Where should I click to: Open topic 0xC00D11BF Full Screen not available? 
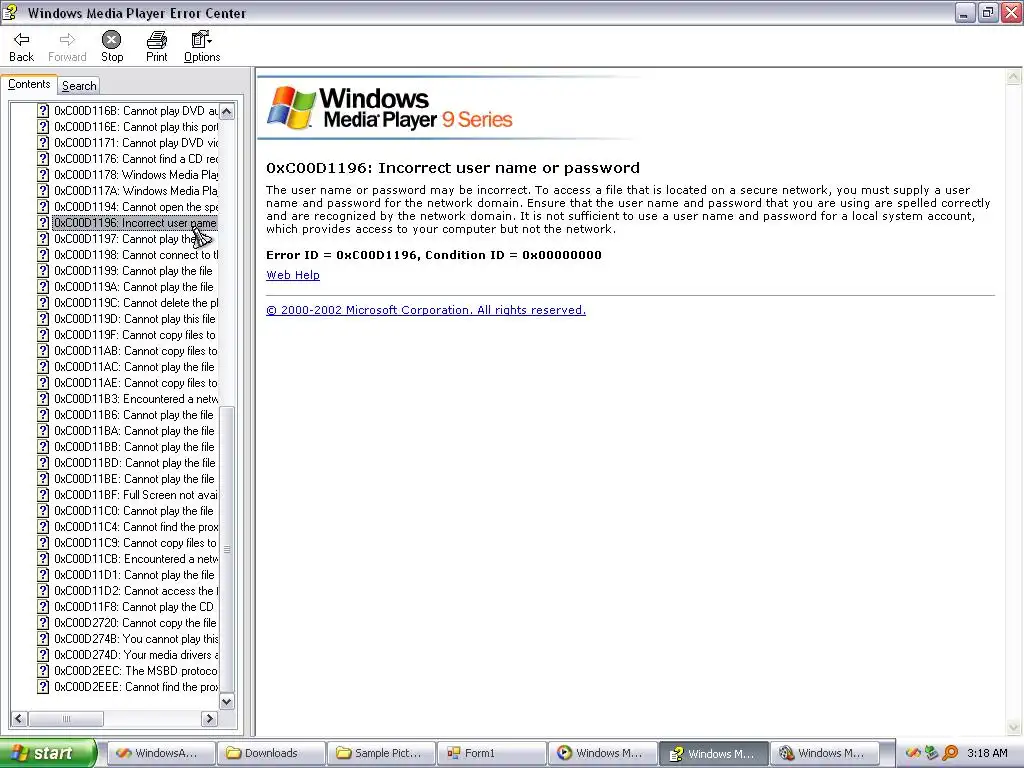click(136, 495)
